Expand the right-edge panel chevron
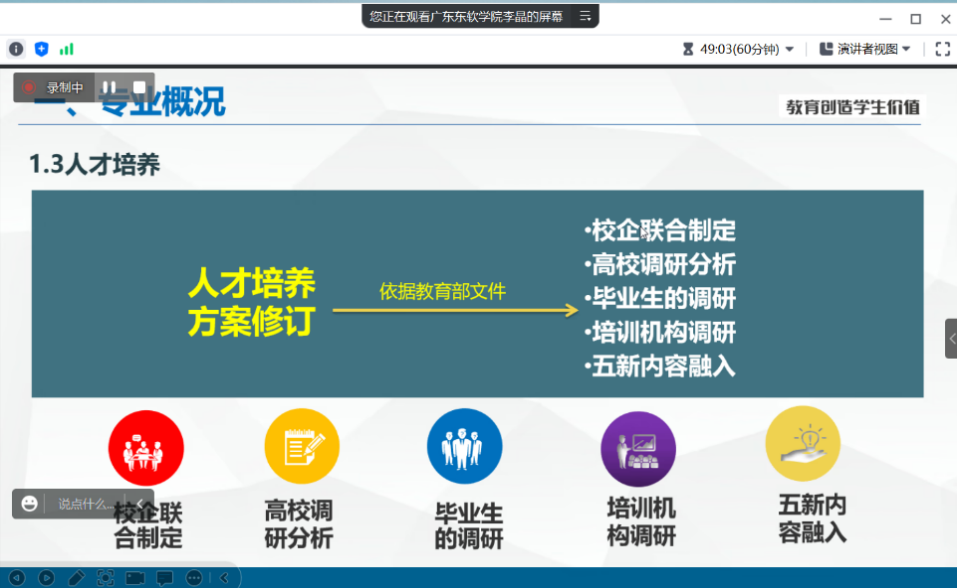Viewport: 957px width, 588px height. pos(949,339)
